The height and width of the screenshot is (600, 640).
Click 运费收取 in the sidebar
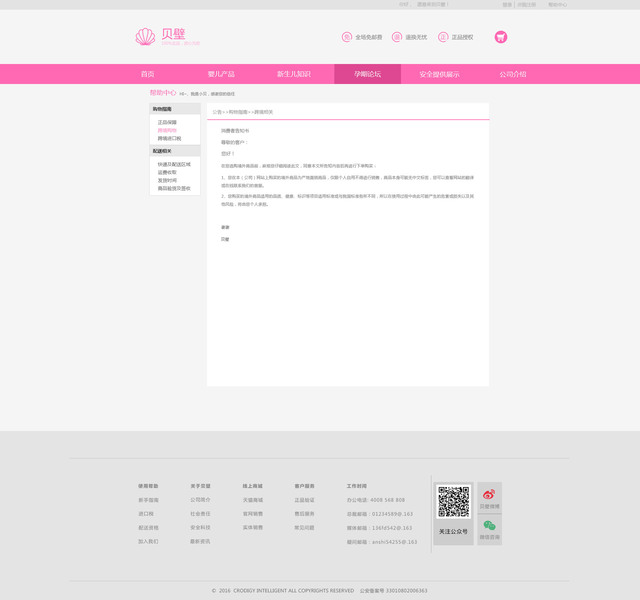(167, 172)
